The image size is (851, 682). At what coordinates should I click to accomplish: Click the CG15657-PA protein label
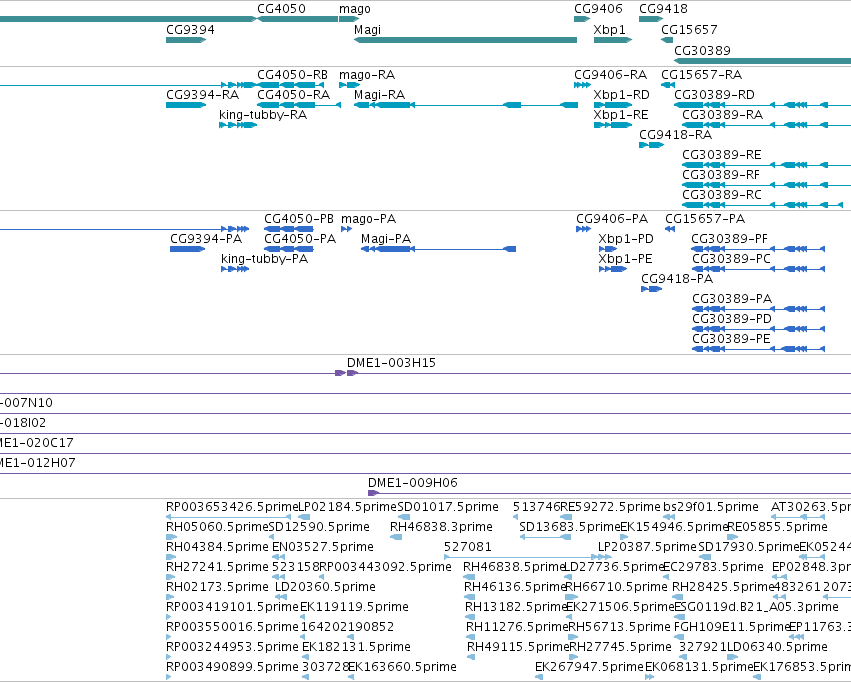pos(705,219)
